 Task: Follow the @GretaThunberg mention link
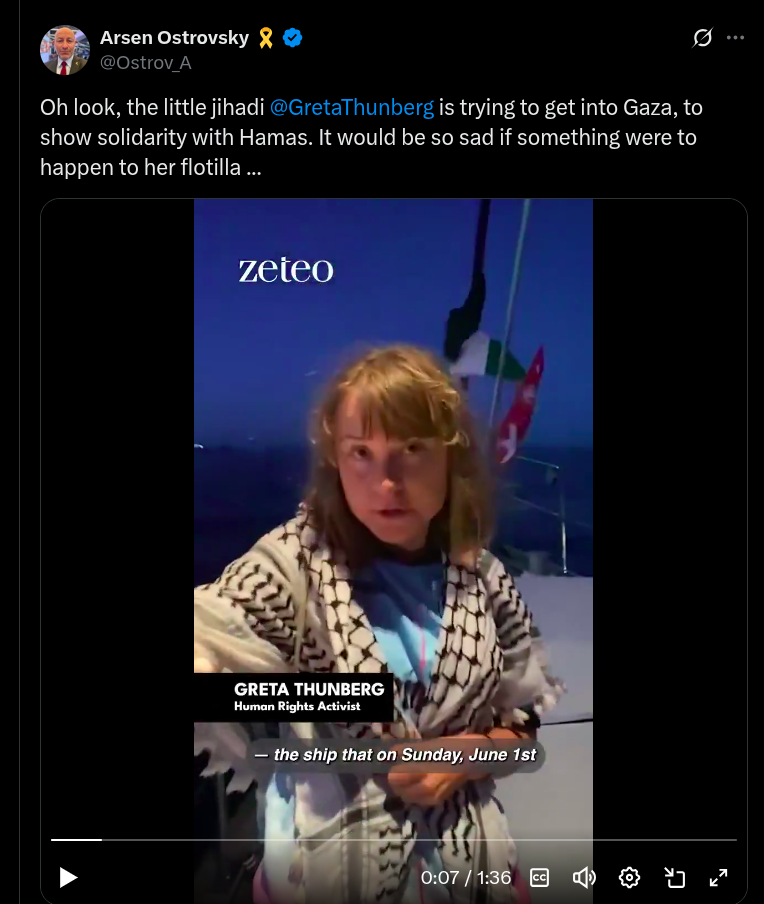pyautogui.click(x=352, y=108)
